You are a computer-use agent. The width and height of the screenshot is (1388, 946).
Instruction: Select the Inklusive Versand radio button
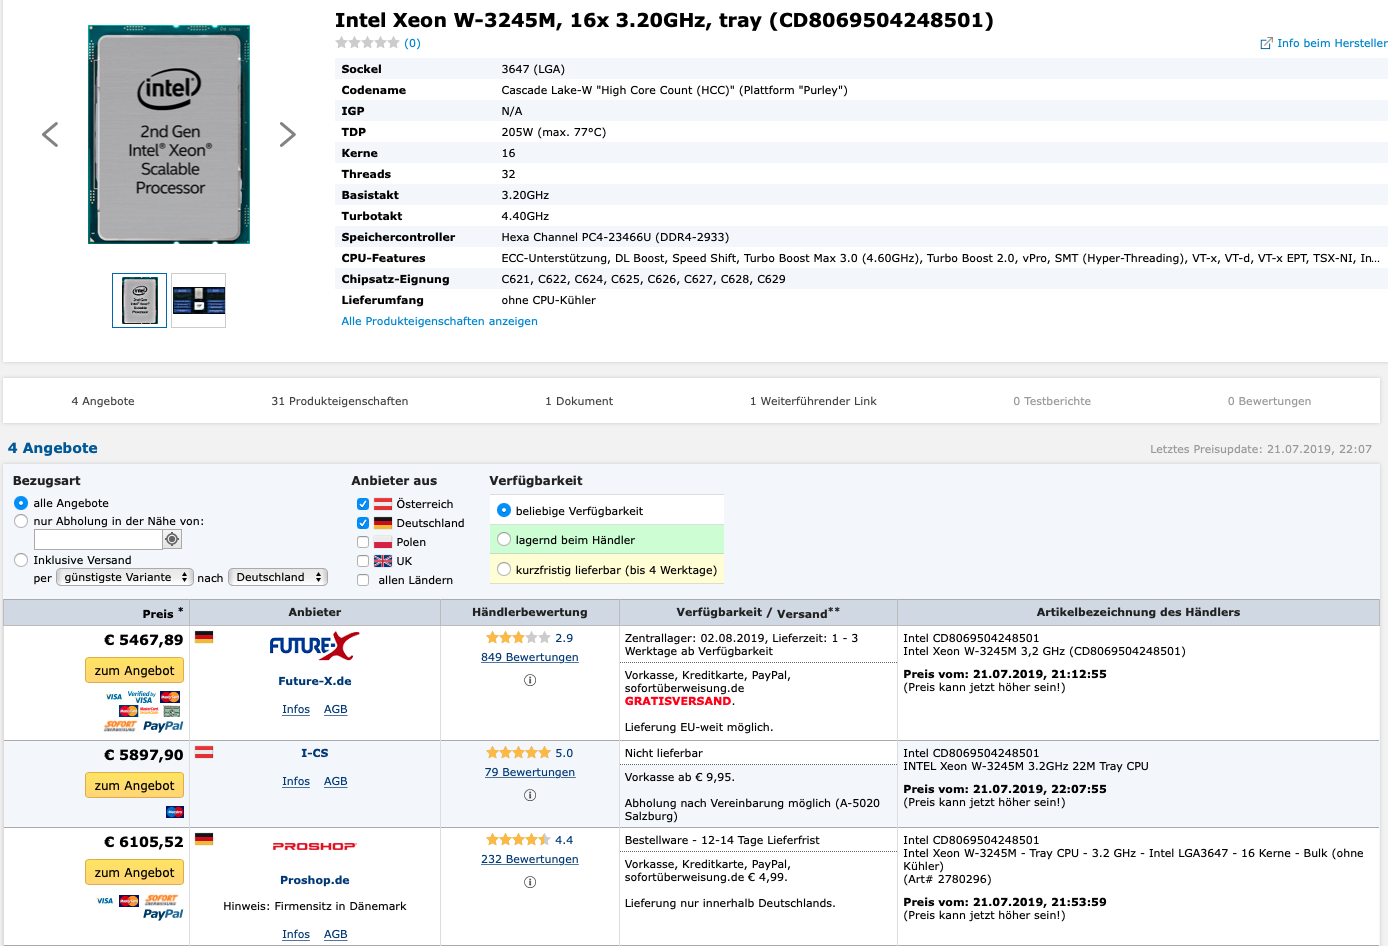pos(21,560)
